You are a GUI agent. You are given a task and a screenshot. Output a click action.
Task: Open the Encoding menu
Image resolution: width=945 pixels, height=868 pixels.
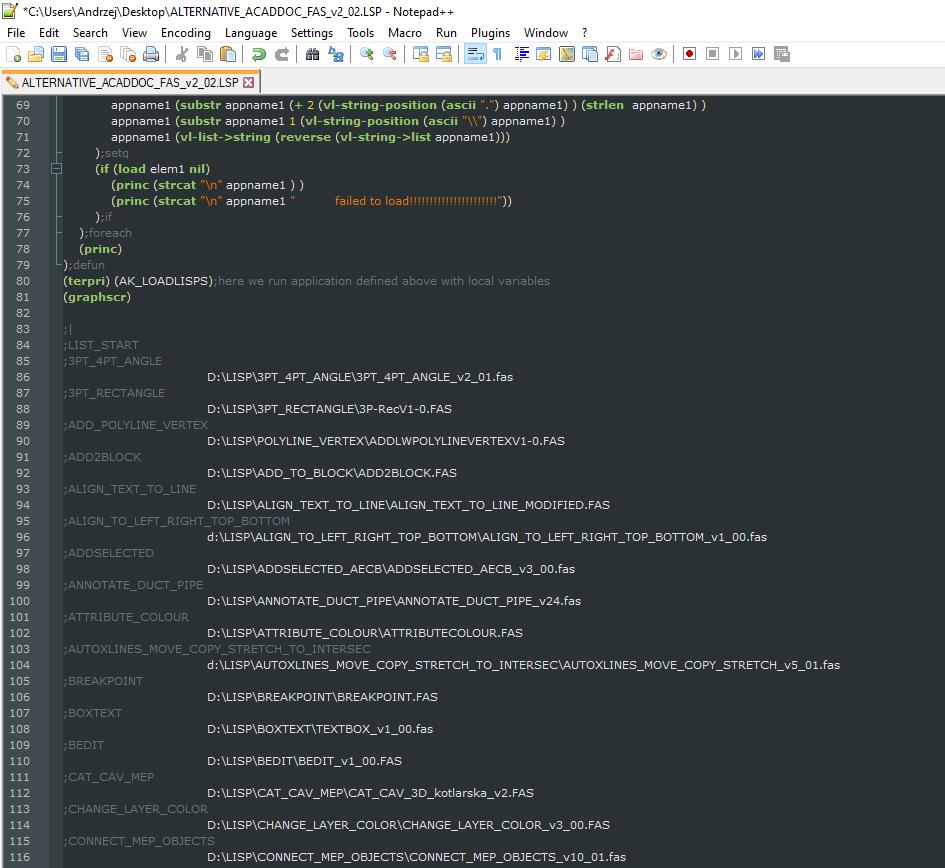(185, 32)
